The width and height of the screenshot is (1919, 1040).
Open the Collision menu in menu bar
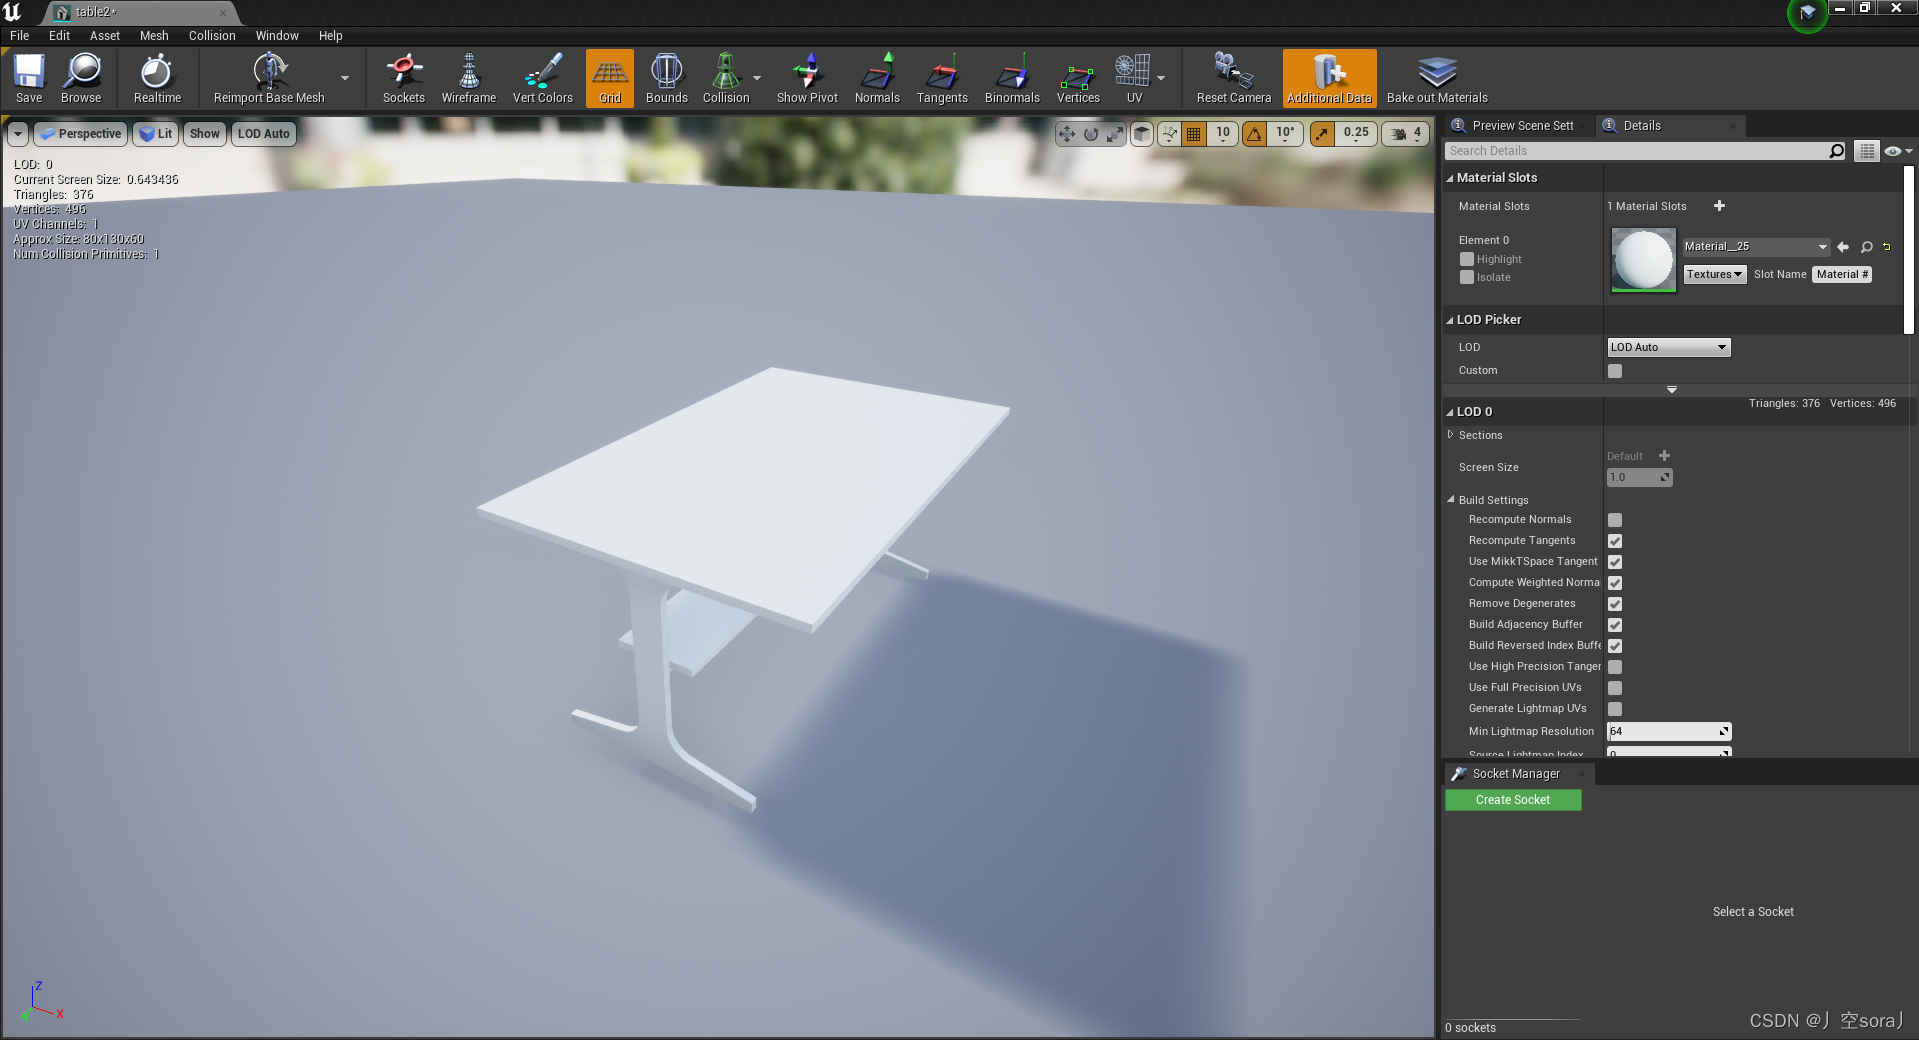click(211, 35)
